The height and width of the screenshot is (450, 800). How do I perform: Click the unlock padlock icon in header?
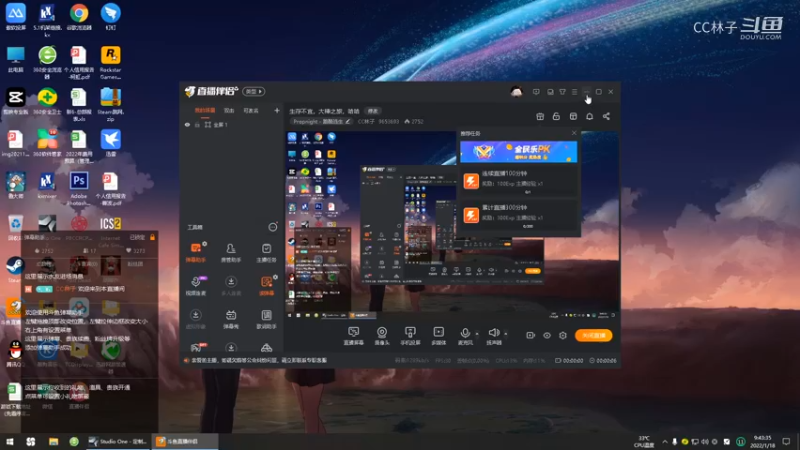[556, 116]
